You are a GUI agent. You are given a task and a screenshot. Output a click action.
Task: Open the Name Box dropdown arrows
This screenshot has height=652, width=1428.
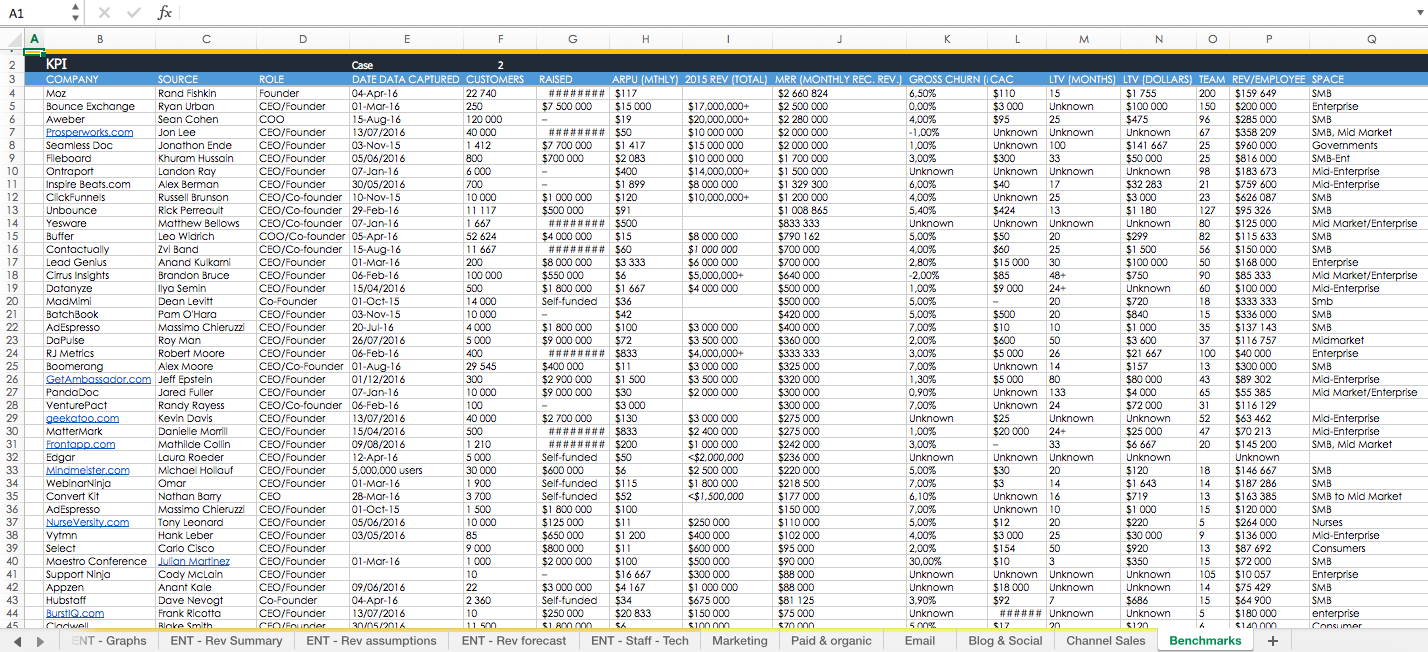(76, 13)
